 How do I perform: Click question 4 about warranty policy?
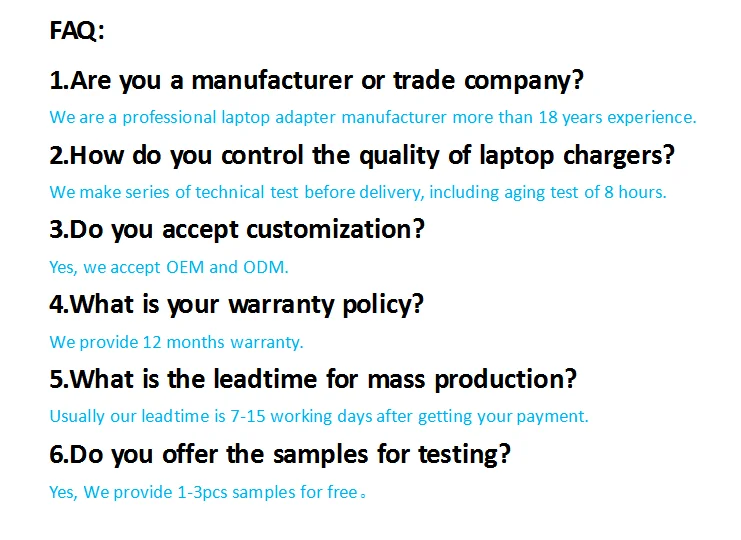237,305
